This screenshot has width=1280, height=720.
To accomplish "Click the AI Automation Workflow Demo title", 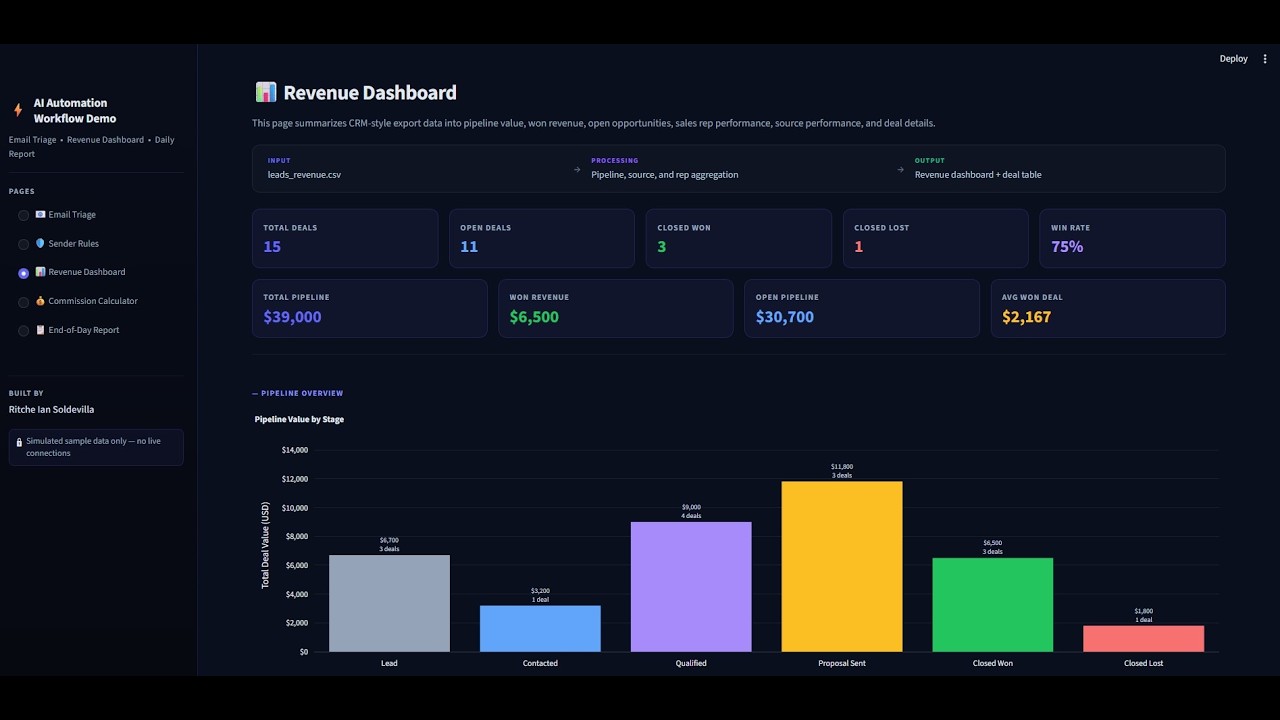I will coord(75,110).
